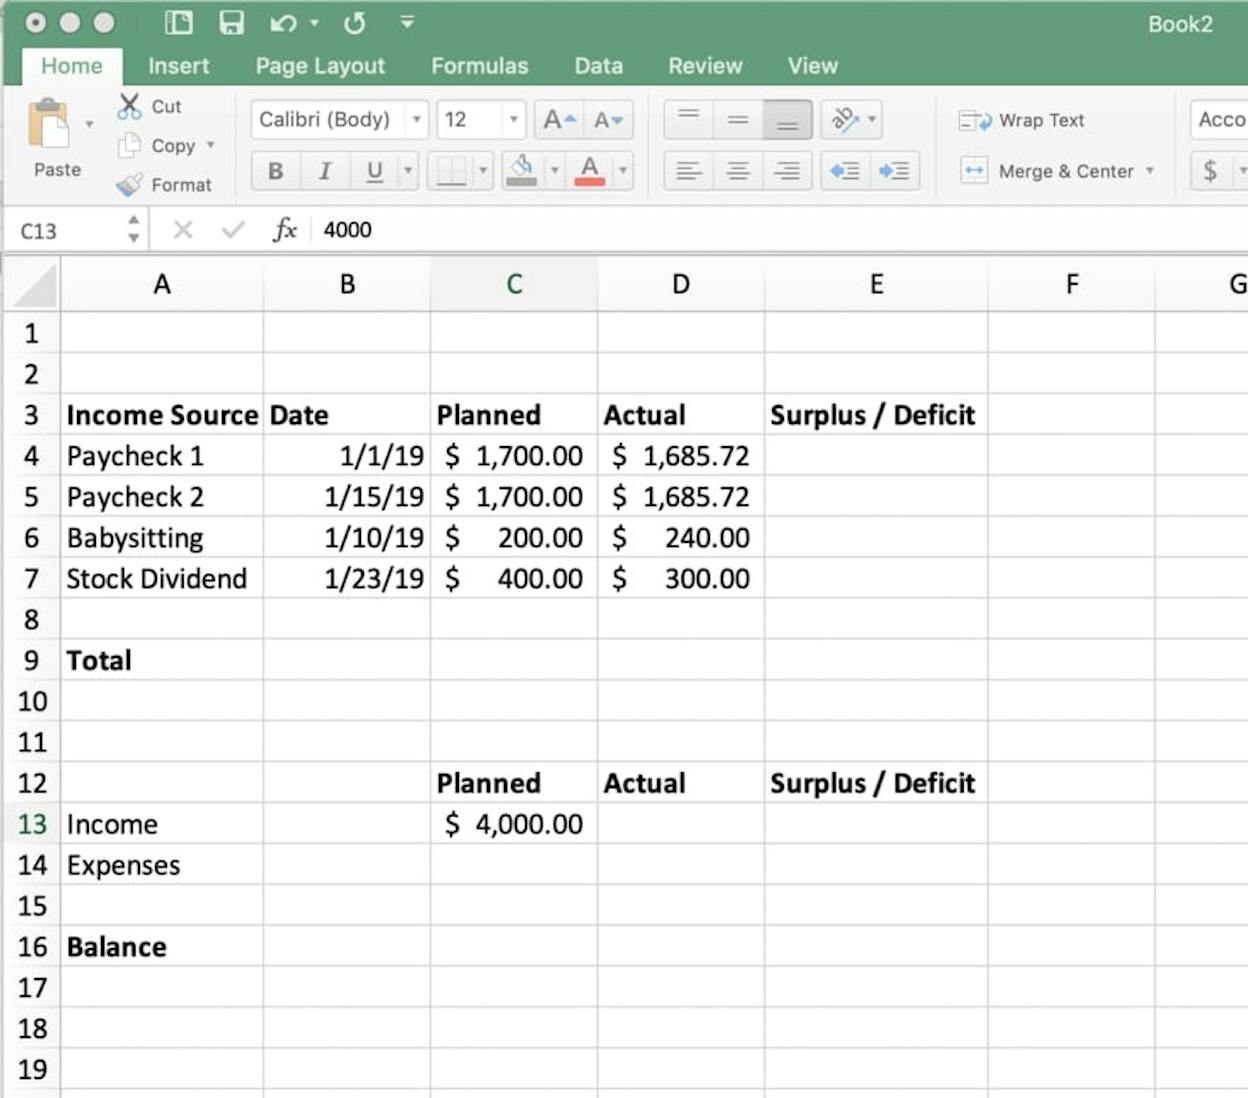The image size is (1248, 1098).
Task: Switch to the Home tab
Action: [72, 66]
